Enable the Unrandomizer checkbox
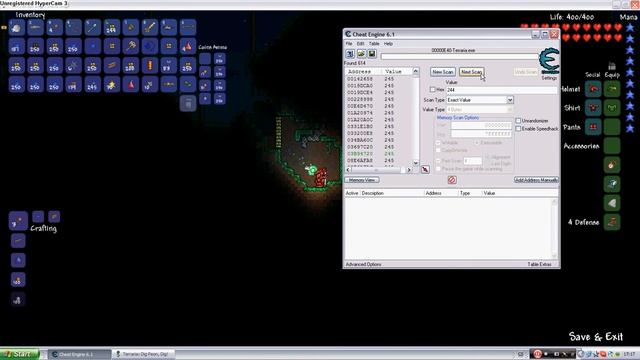The width and height of the screenshot is (640, 360). [518, 121]
